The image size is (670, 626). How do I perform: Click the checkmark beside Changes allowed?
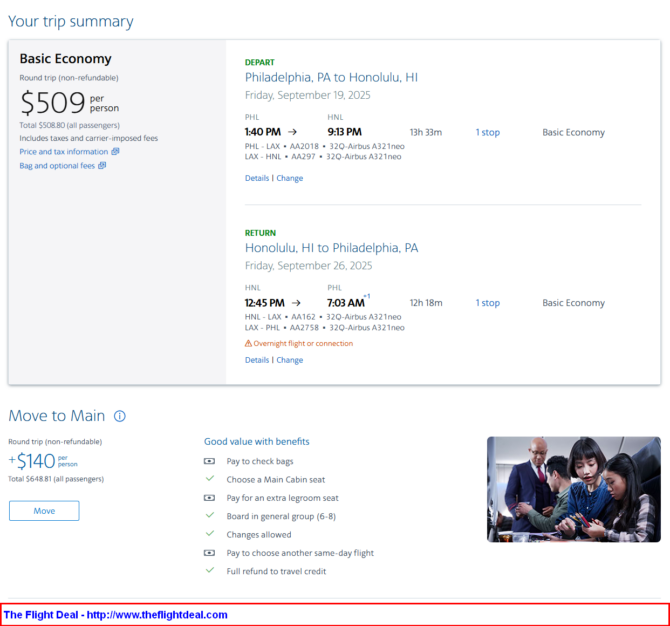(210, 534)
